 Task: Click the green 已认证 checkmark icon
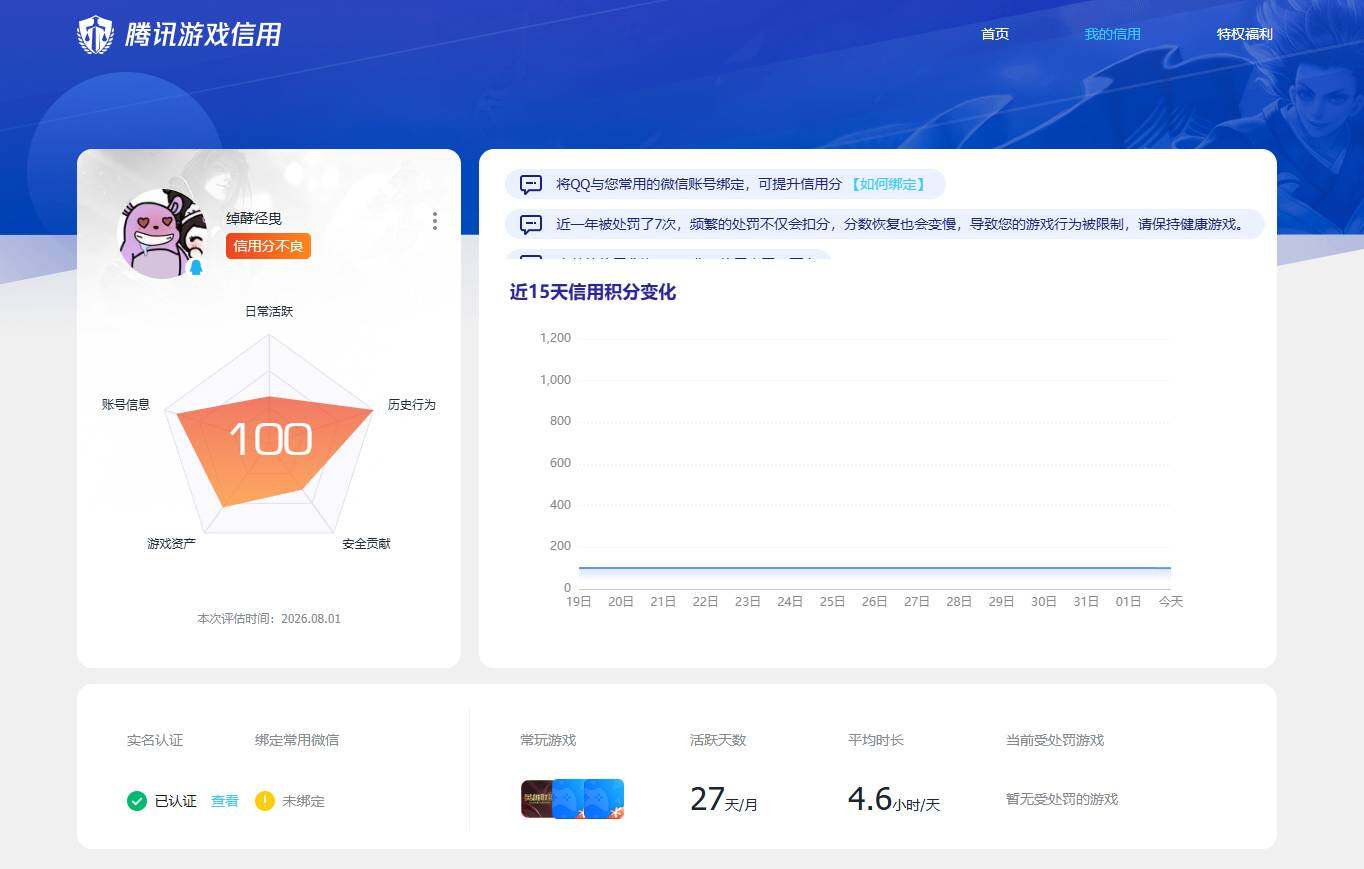click(x=137, y=801)
